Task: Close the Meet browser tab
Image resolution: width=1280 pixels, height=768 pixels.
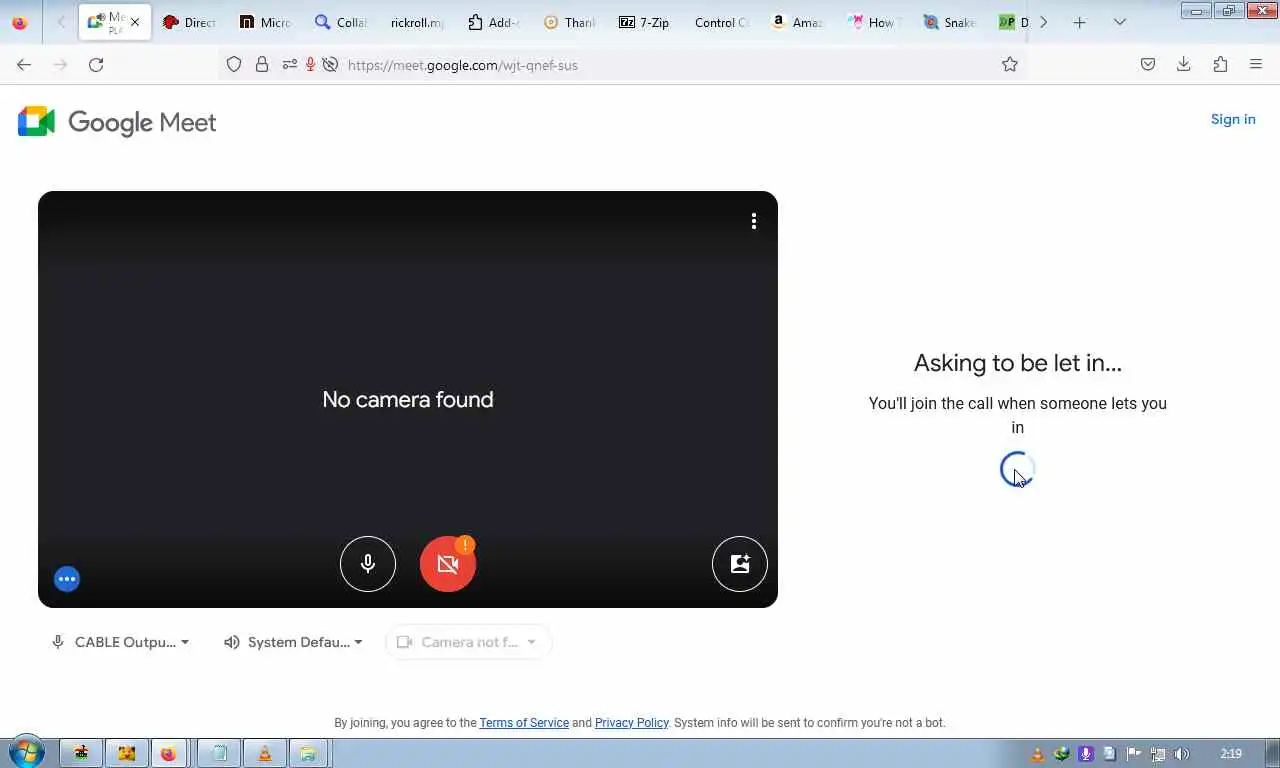Action: [x=135, y=22]
